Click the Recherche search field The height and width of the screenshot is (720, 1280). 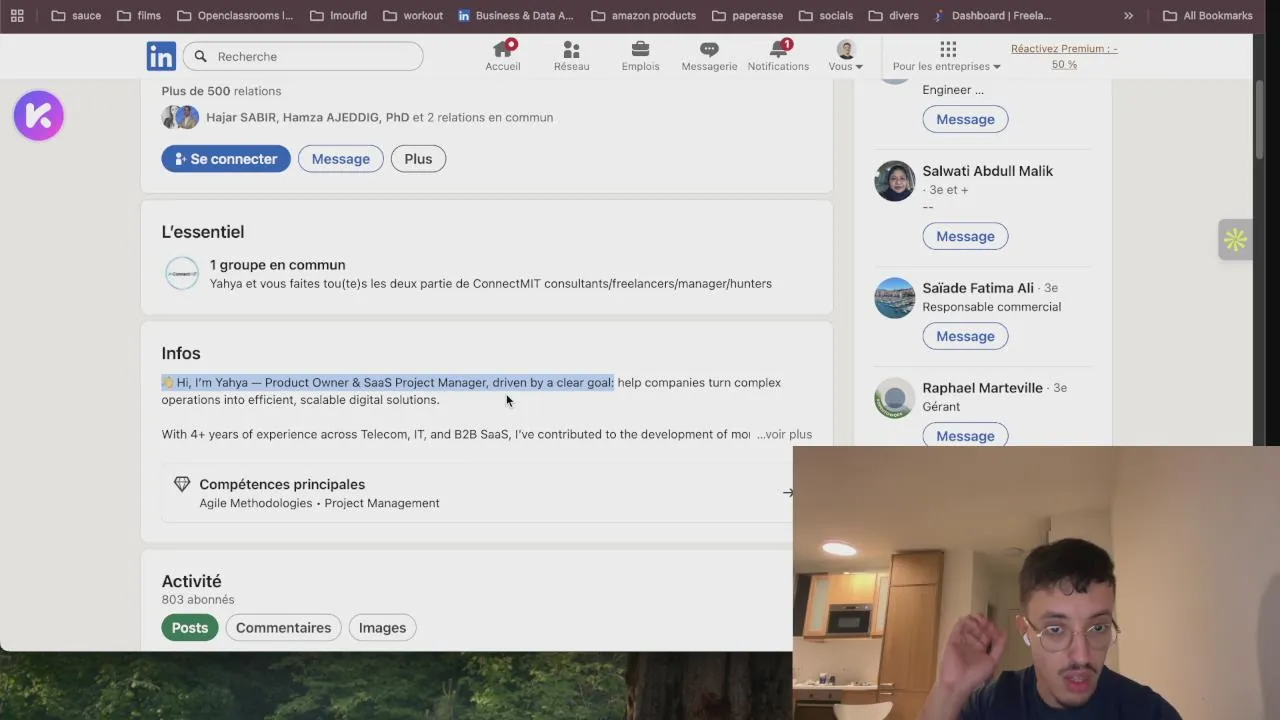click(x=303, y=57)
